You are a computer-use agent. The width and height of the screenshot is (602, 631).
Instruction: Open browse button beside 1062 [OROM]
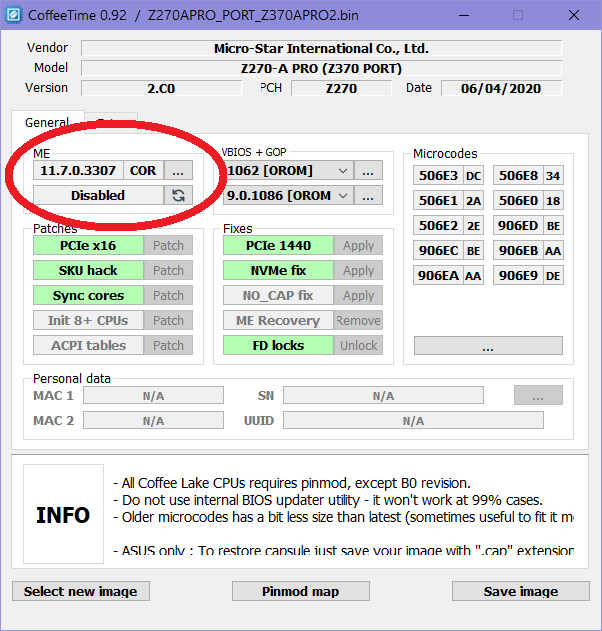[x=368, y=171]
